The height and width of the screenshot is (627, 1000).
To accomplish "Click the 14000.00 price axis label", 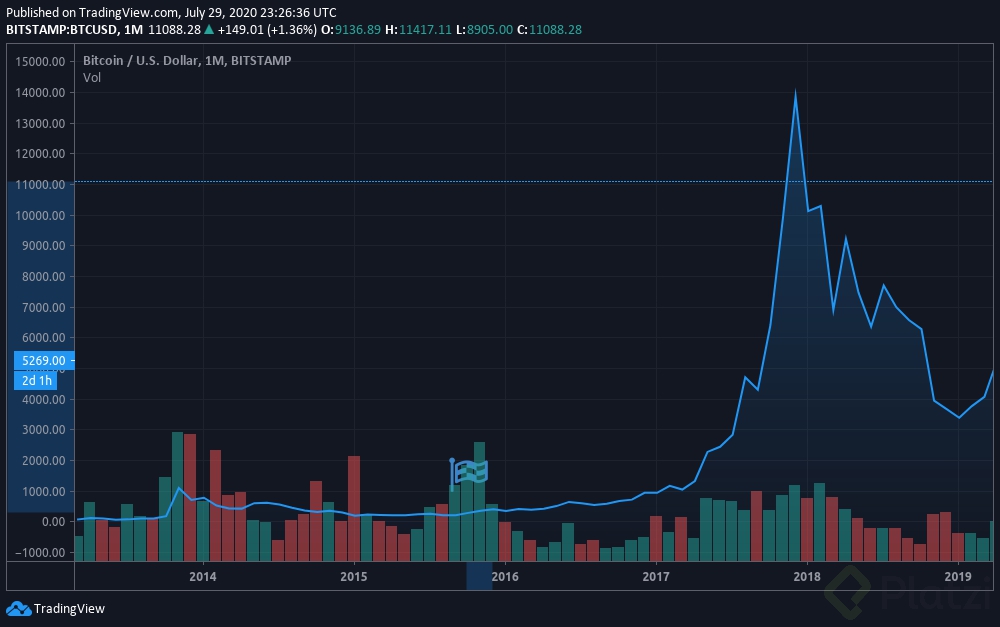I will [40, 92].
